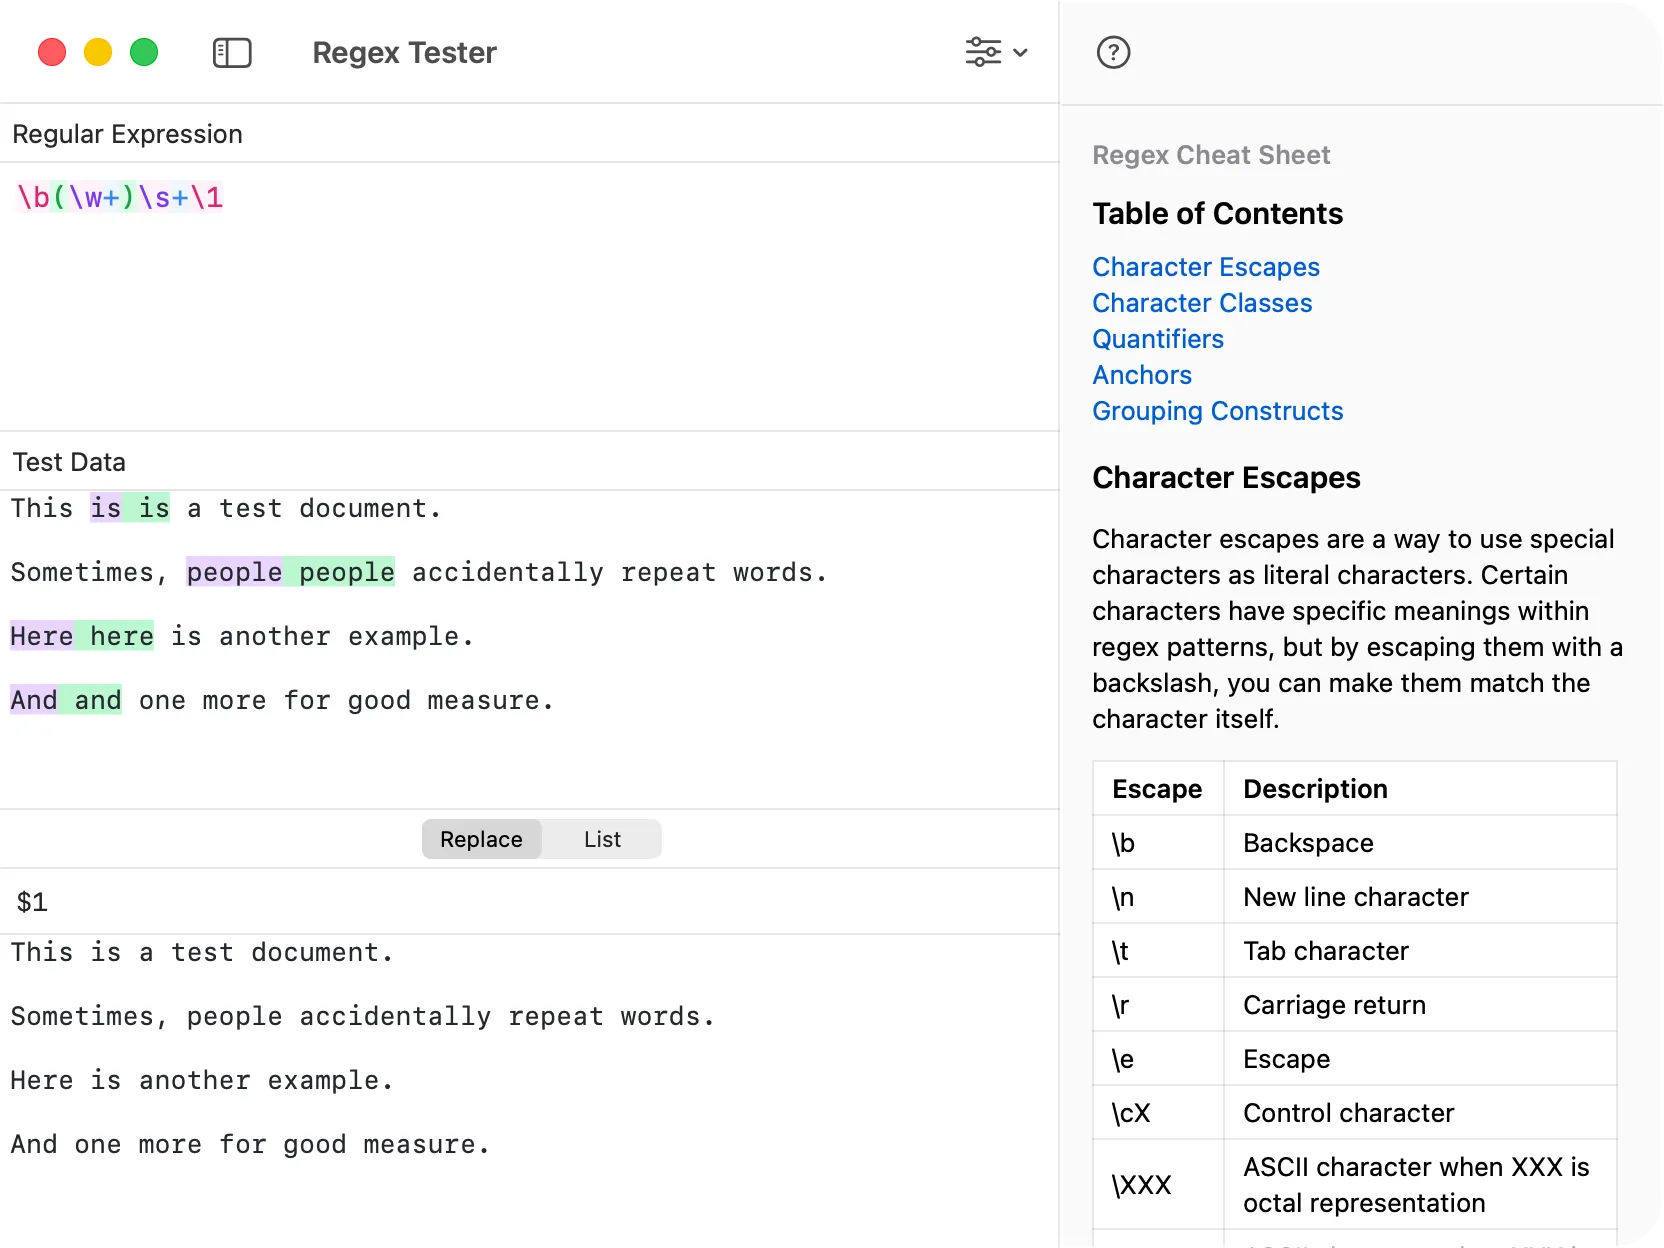Click the green zoom window button

[x=144, y=52]
